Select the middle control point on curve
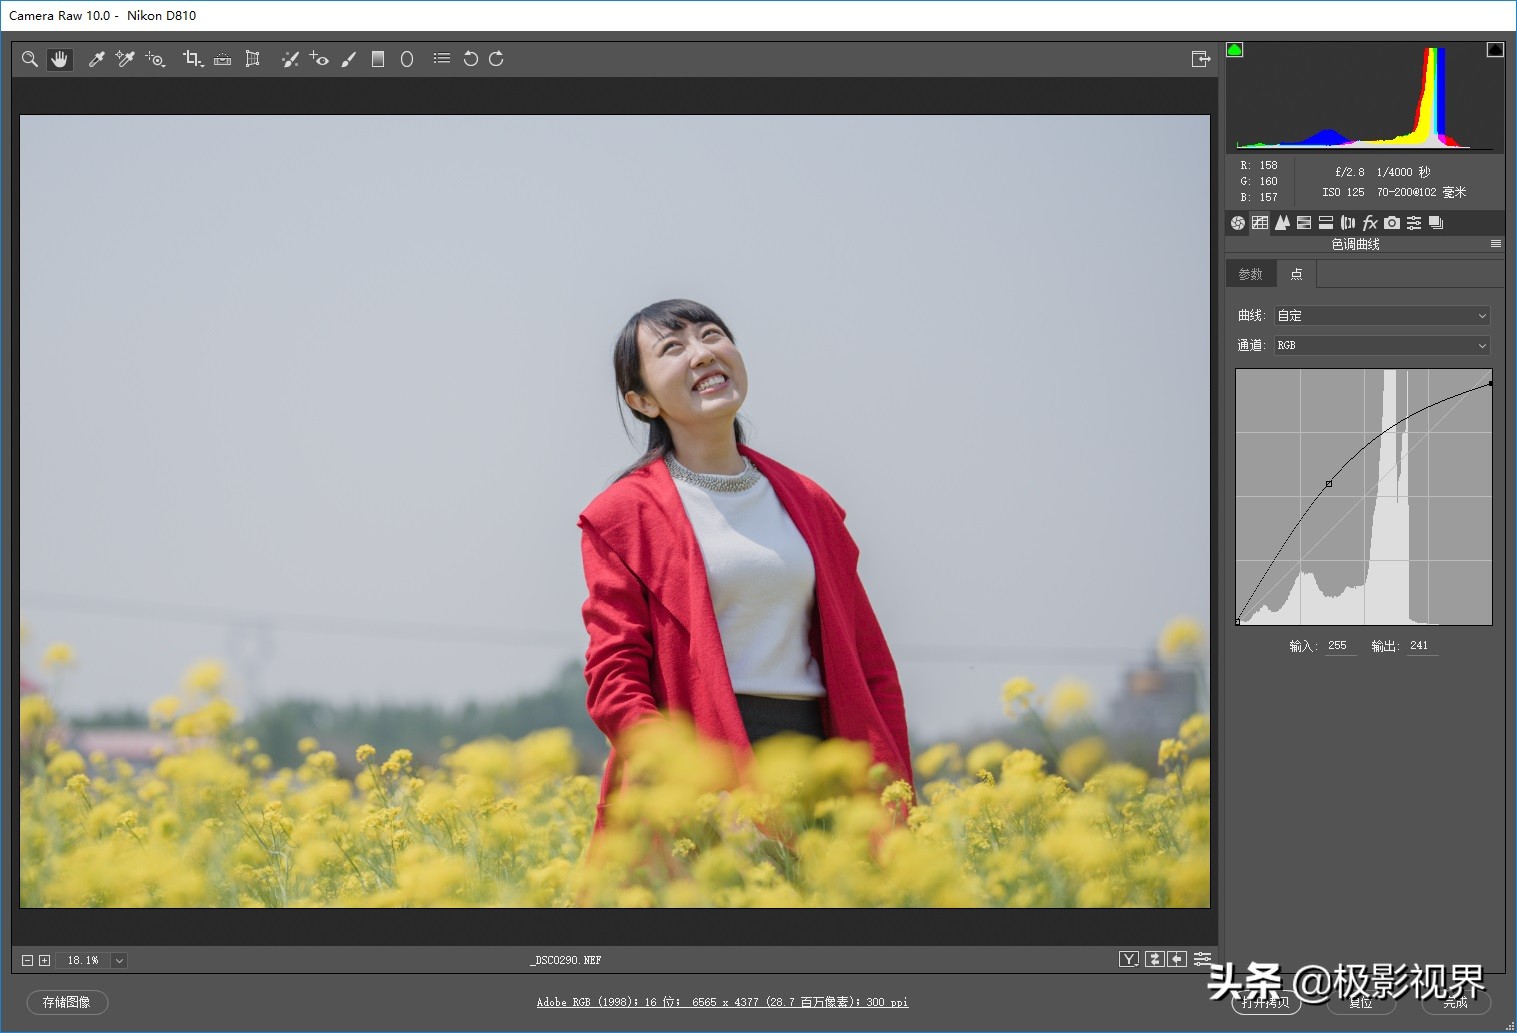Image resolution: width=1517 pixels, height=1033 pixels. coord(1329,484)
